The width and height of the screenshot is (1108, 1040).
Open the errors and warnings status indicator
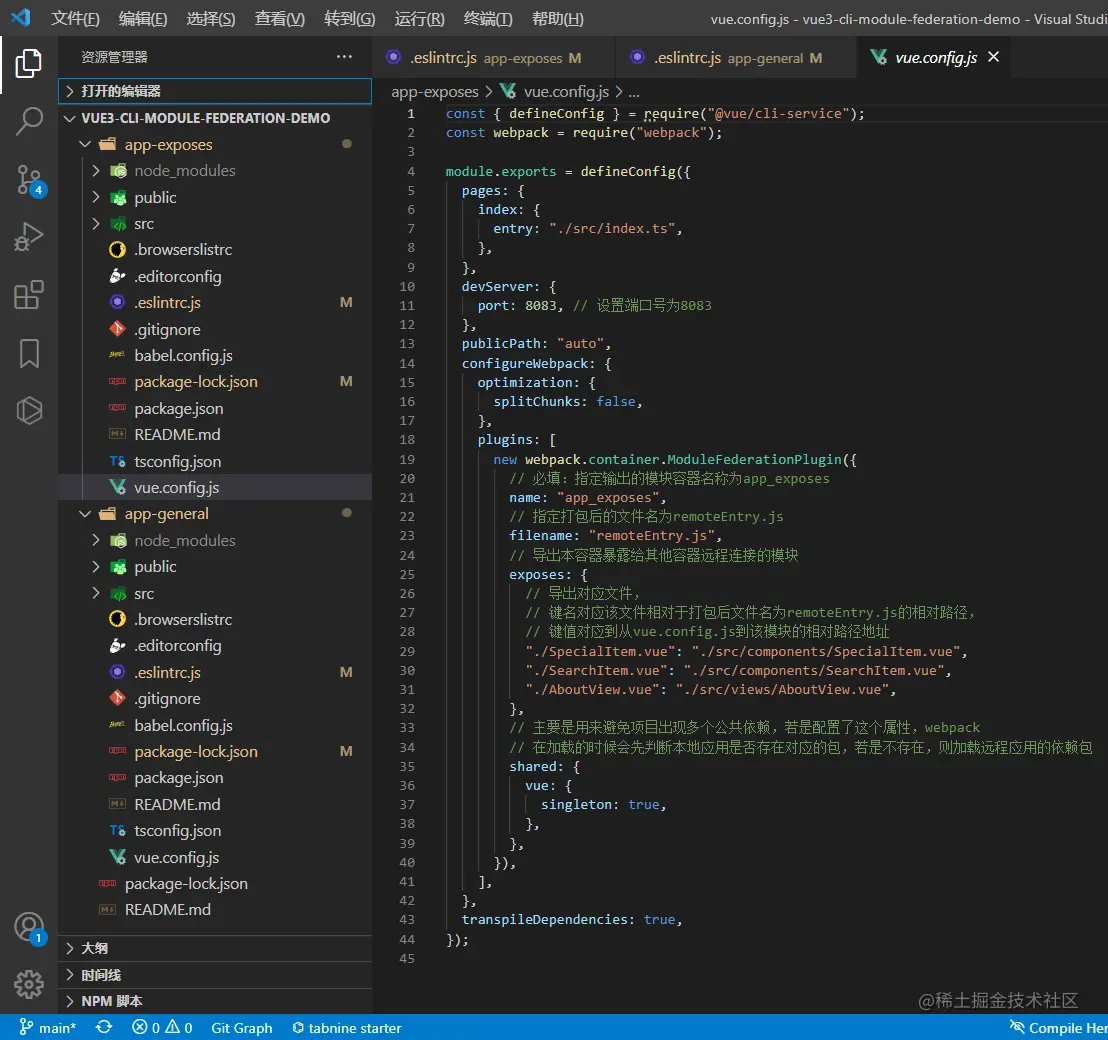pyautogui.click(x=162, y=1027)
